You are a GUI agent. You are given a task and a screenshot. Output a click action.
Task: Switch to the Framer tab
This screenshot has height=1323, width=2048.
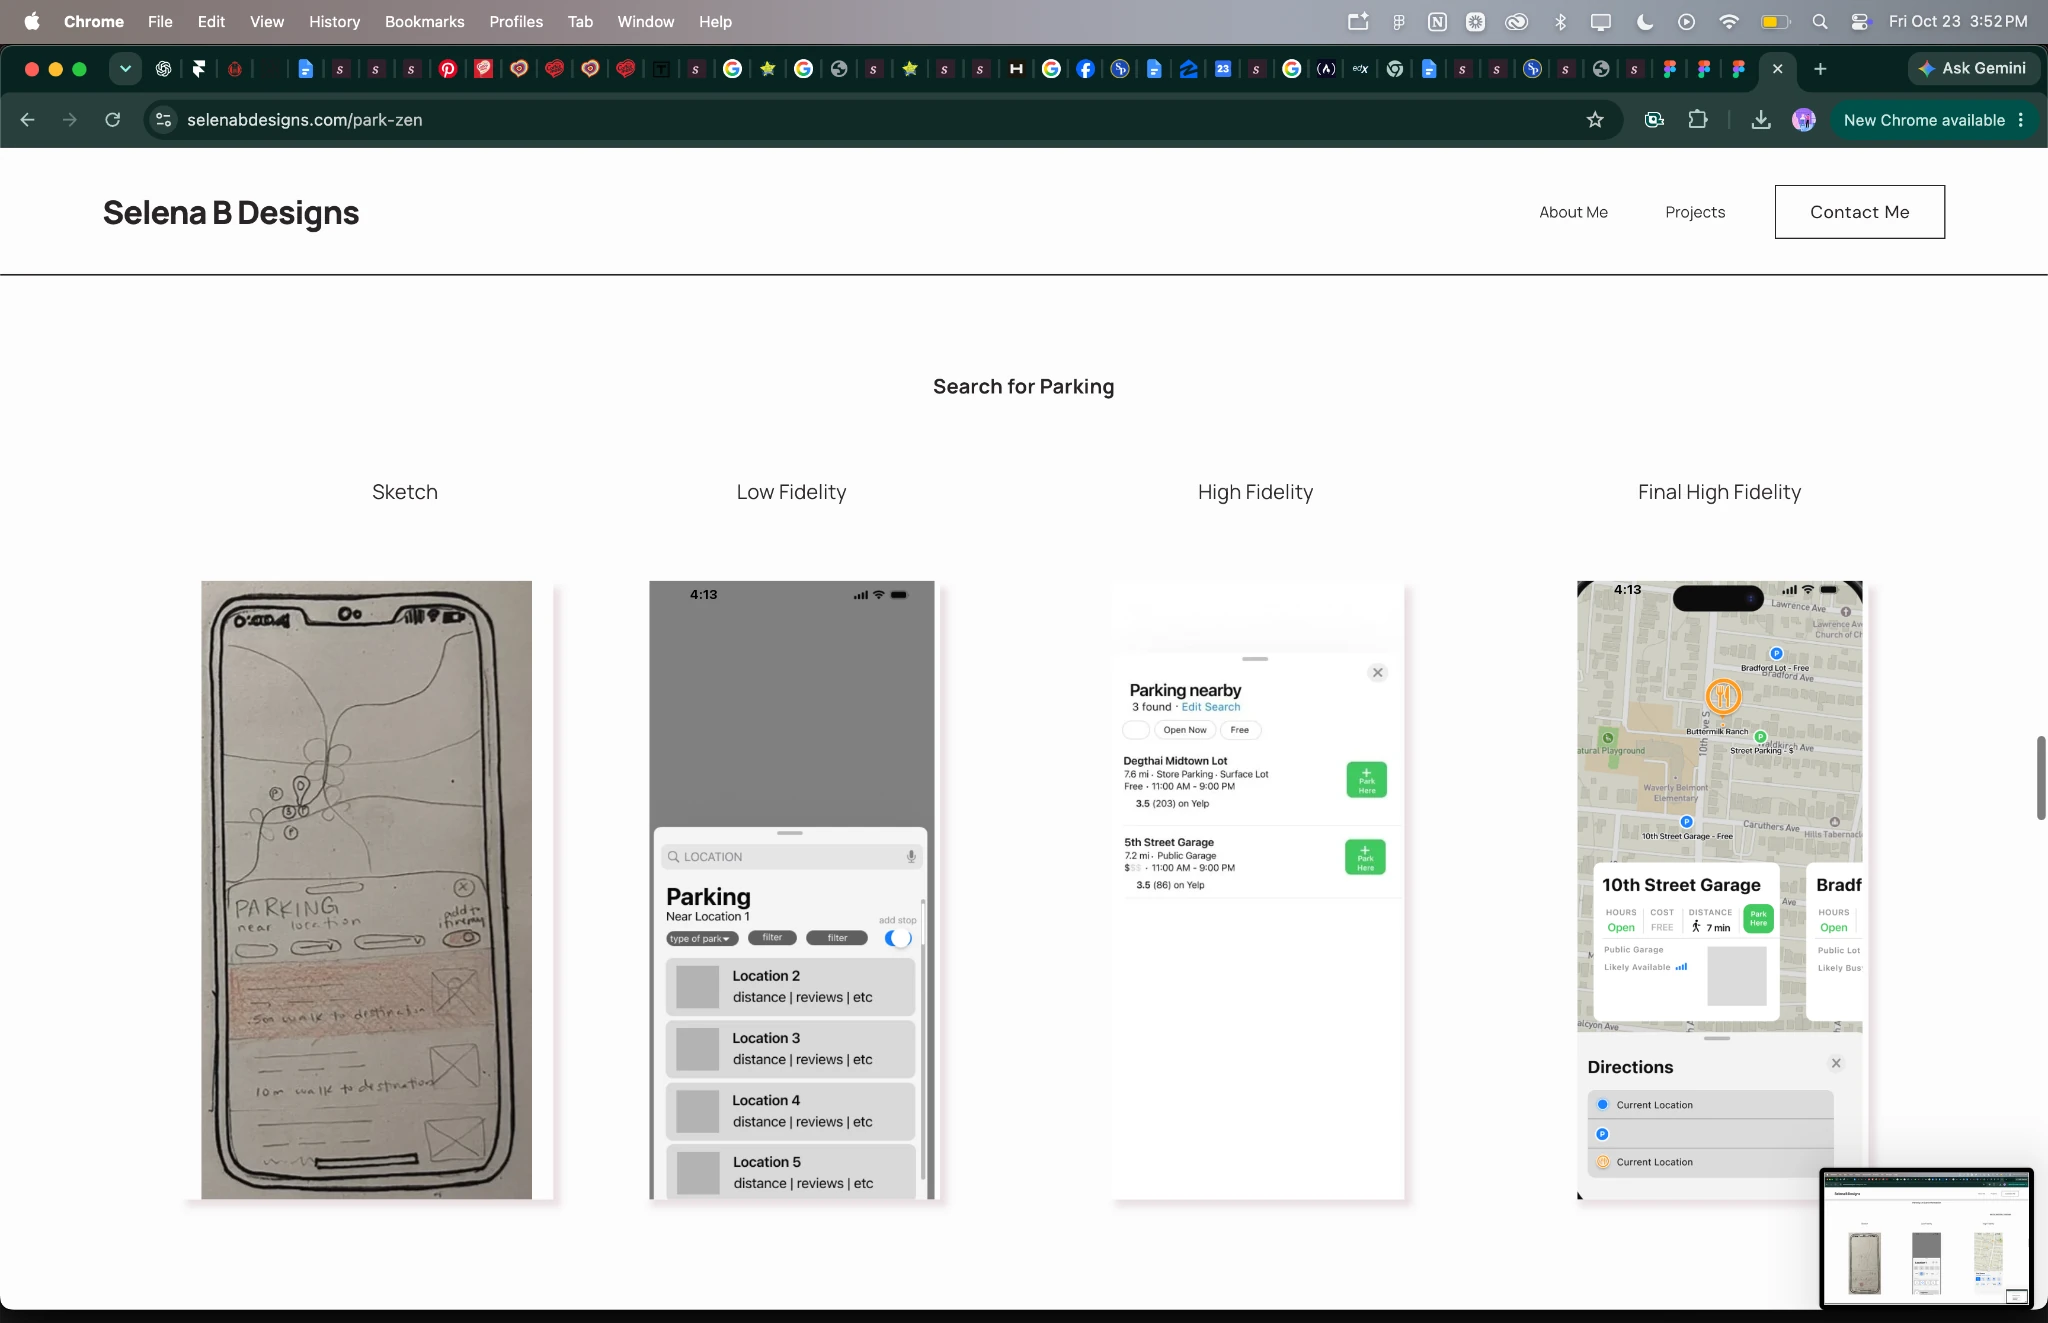(199, 69)
